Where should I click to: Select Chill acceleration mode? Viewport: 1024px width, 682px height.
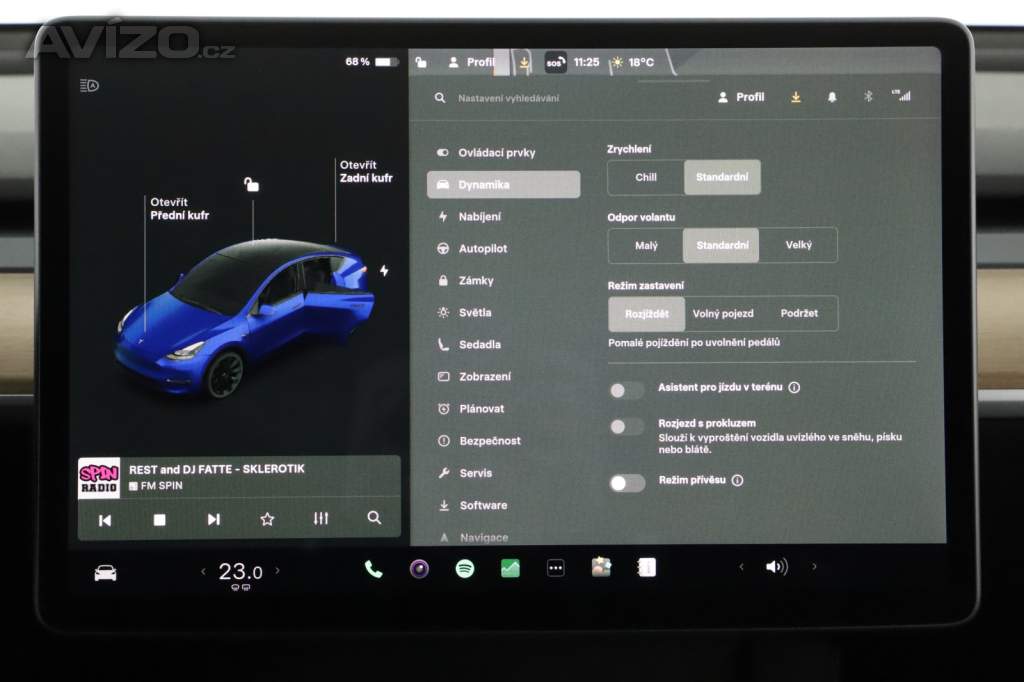646,177
